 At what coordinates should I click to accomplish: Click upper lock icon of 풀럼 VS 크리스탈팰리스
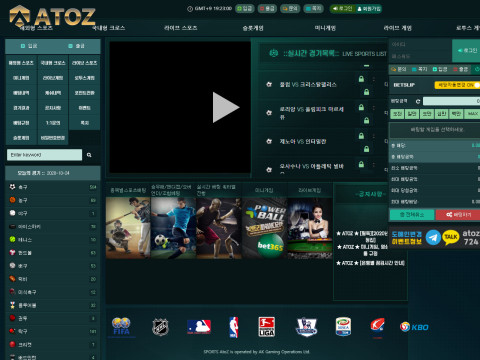pos(361,79)
